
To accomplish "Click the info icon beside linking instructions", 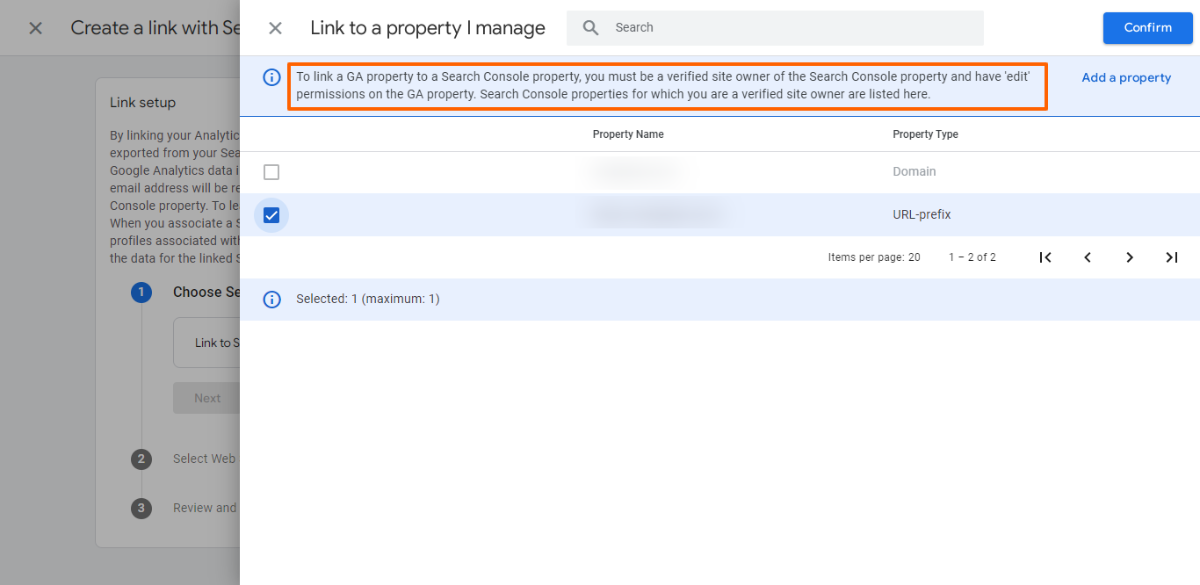I will click(271, 77).
